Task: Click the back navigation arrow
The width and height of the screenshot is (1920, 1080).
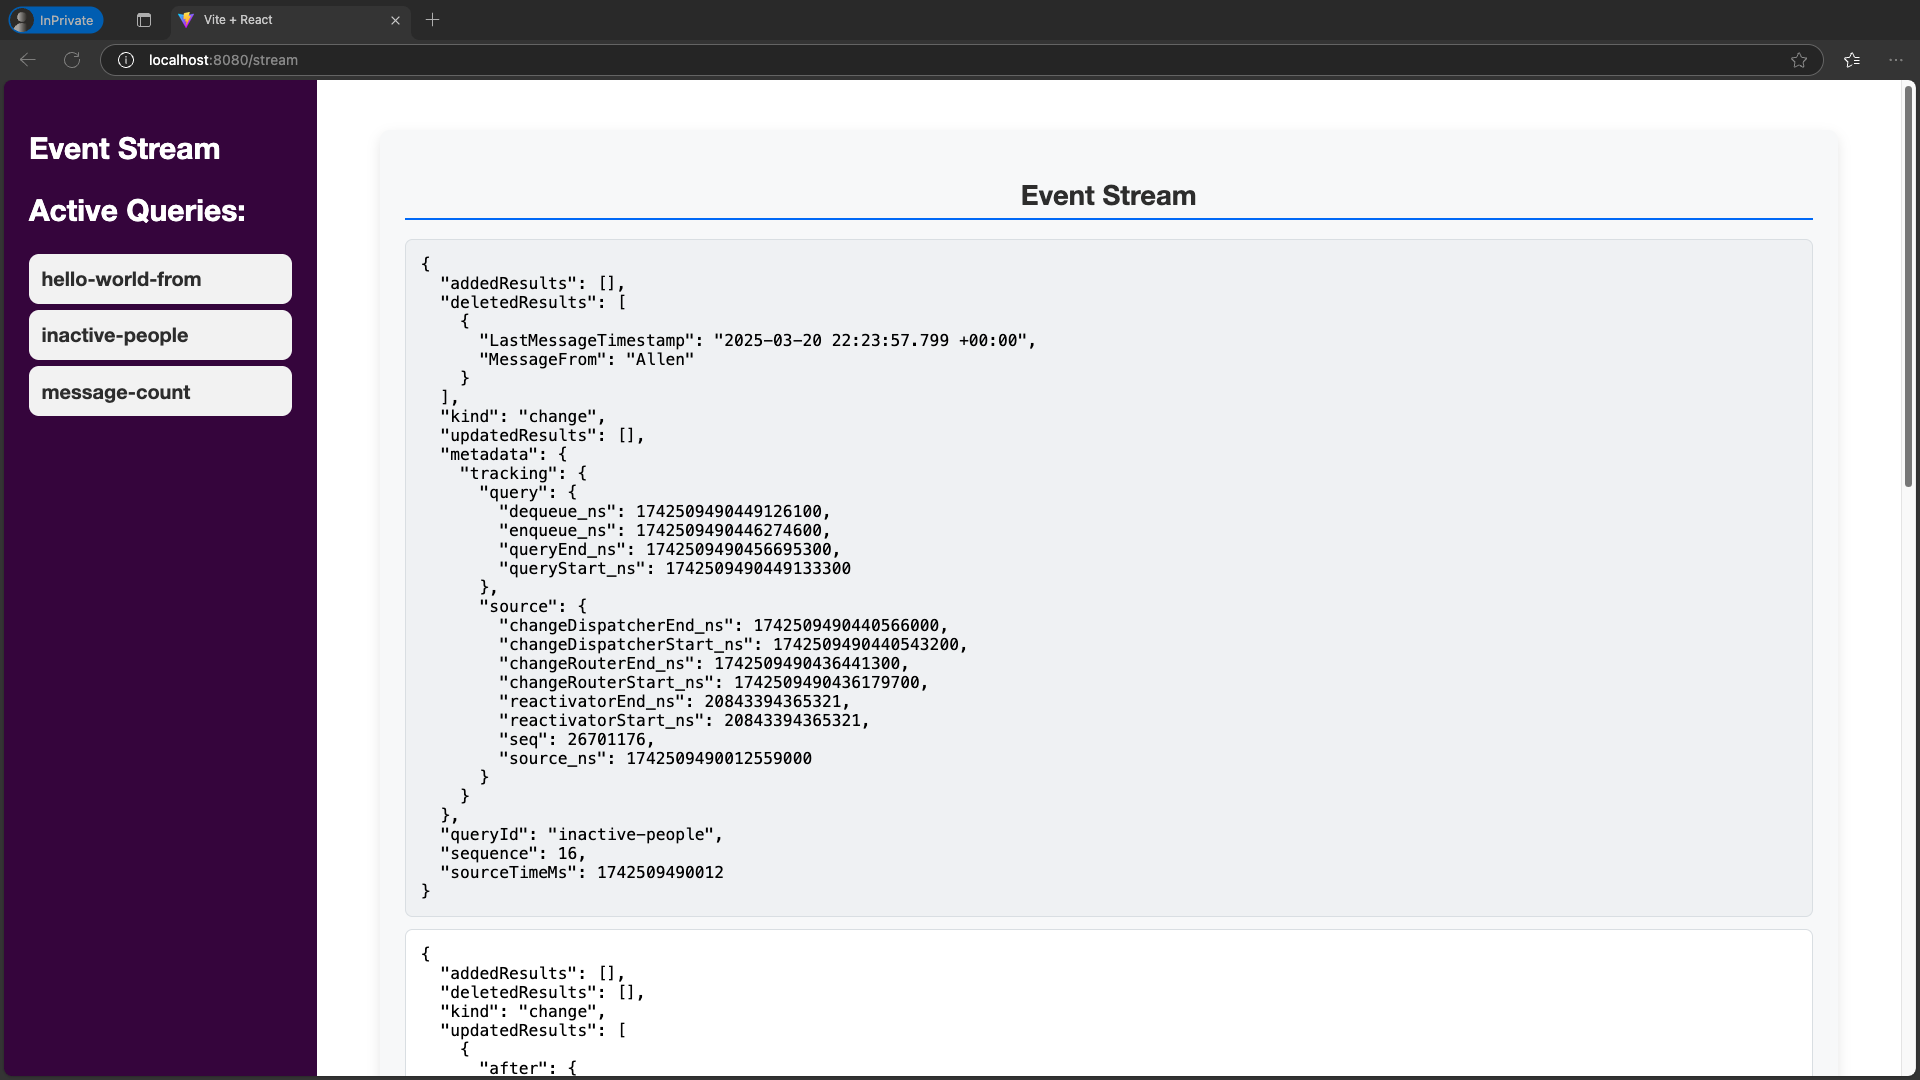Action: coord(27,60)
